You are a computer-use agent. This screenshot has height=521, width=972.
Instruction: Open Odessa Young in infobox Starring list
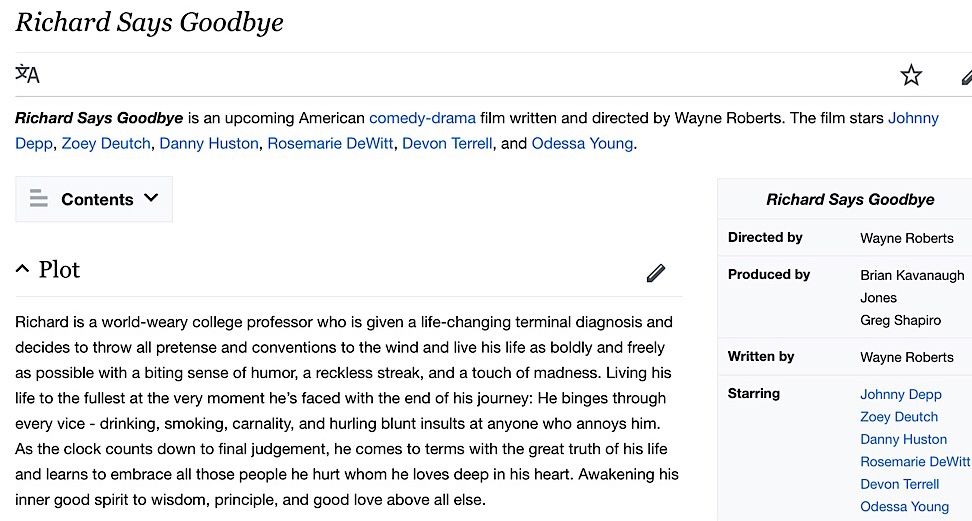[x=904, y=506]
